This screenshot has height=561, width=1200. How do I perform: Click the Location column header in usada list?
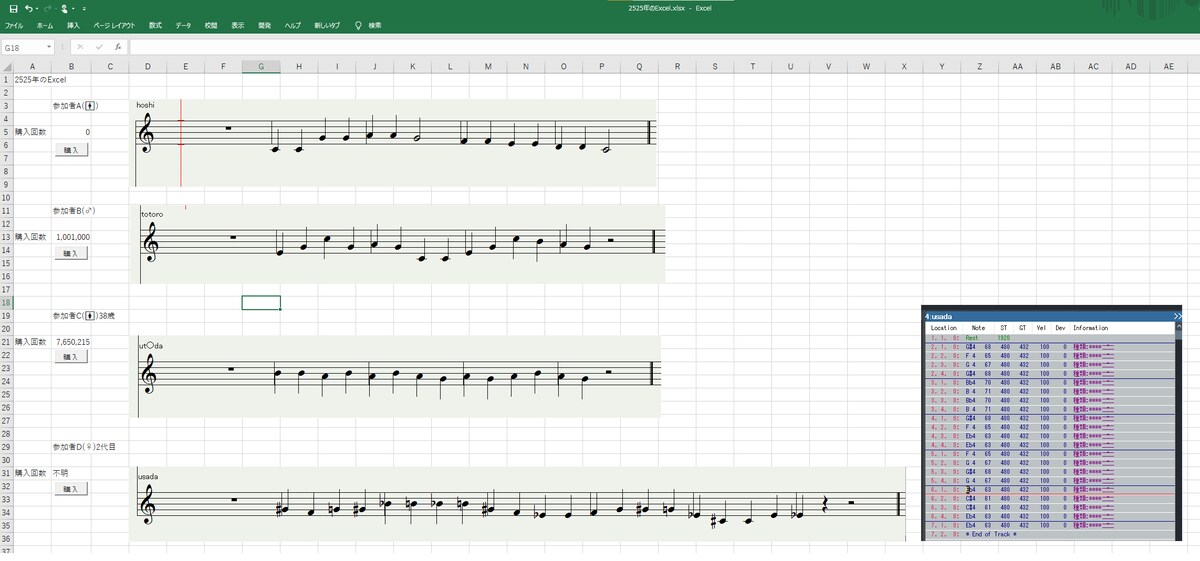pyautogui.click(x=943, y=328)
